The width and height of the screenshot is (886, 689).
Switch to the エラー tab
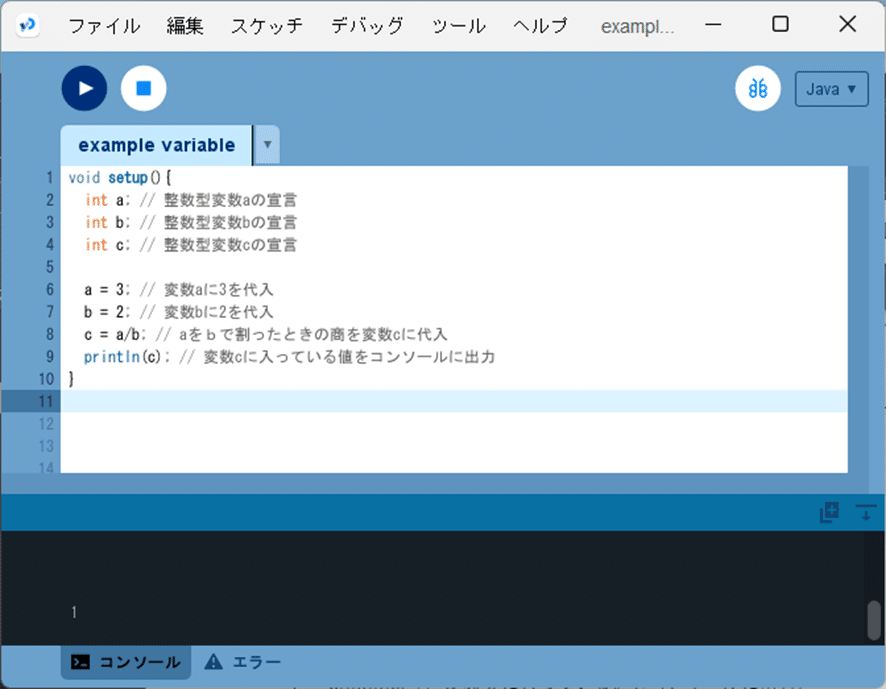pyautogui.click(x=242, y=662)
